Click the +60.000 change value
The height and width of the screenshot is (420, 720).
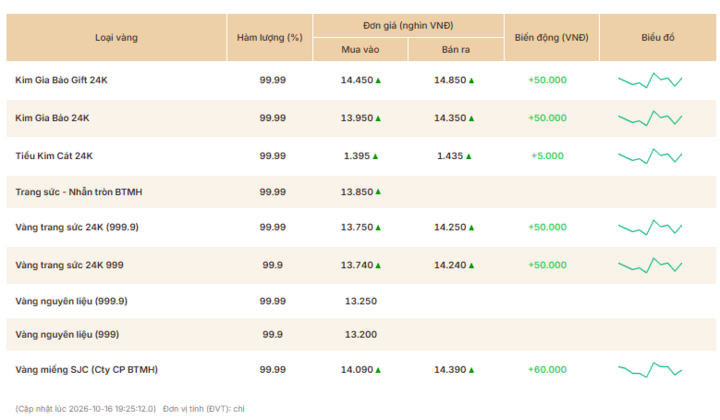click(547, 370)
